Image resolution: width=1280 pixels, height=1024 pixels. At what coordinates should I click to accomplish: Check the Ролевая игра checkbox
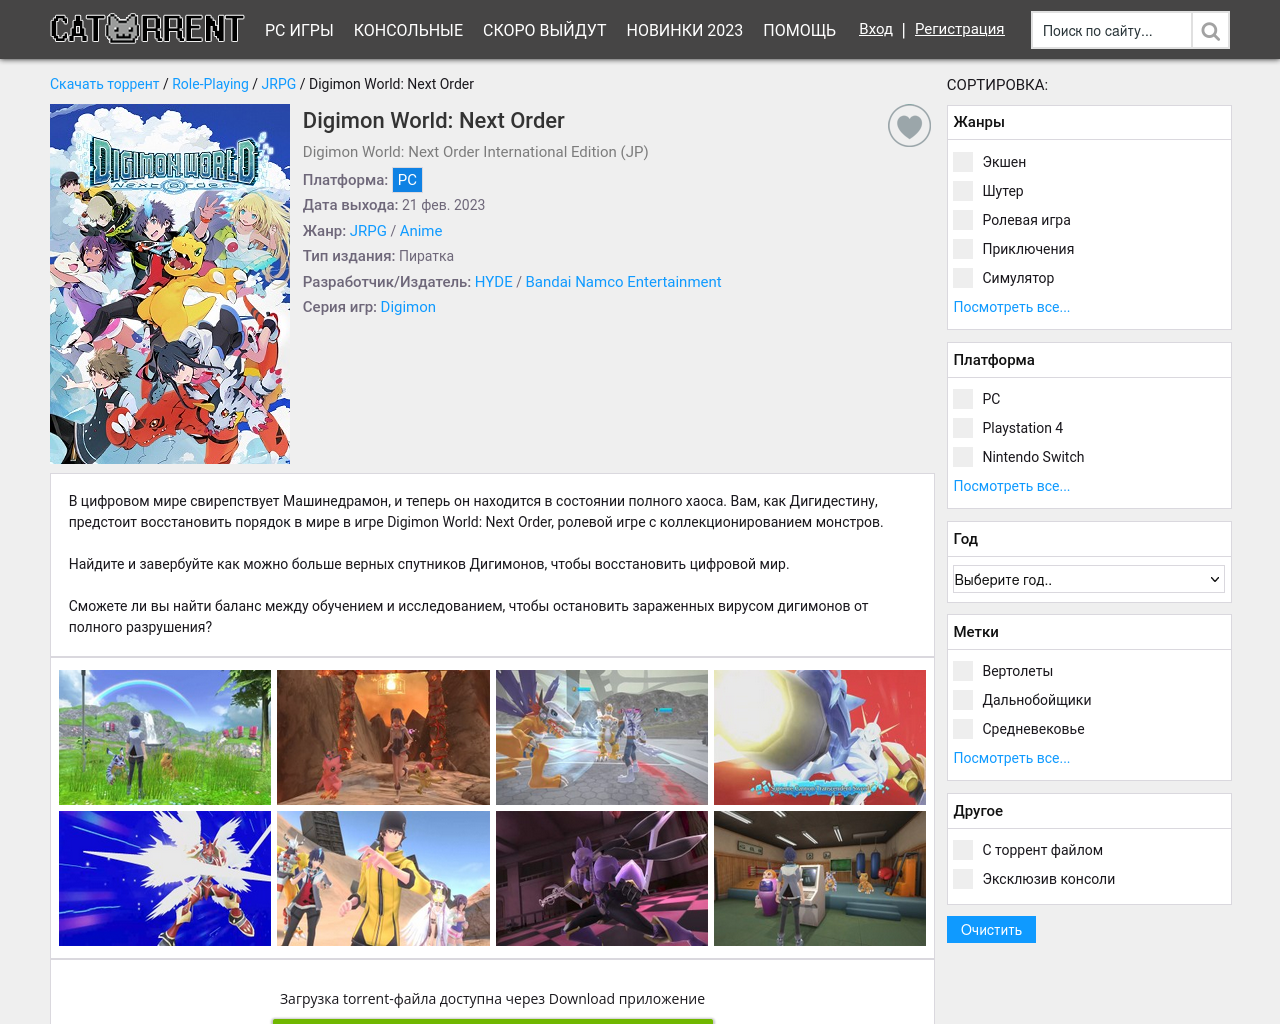(963, 220)
